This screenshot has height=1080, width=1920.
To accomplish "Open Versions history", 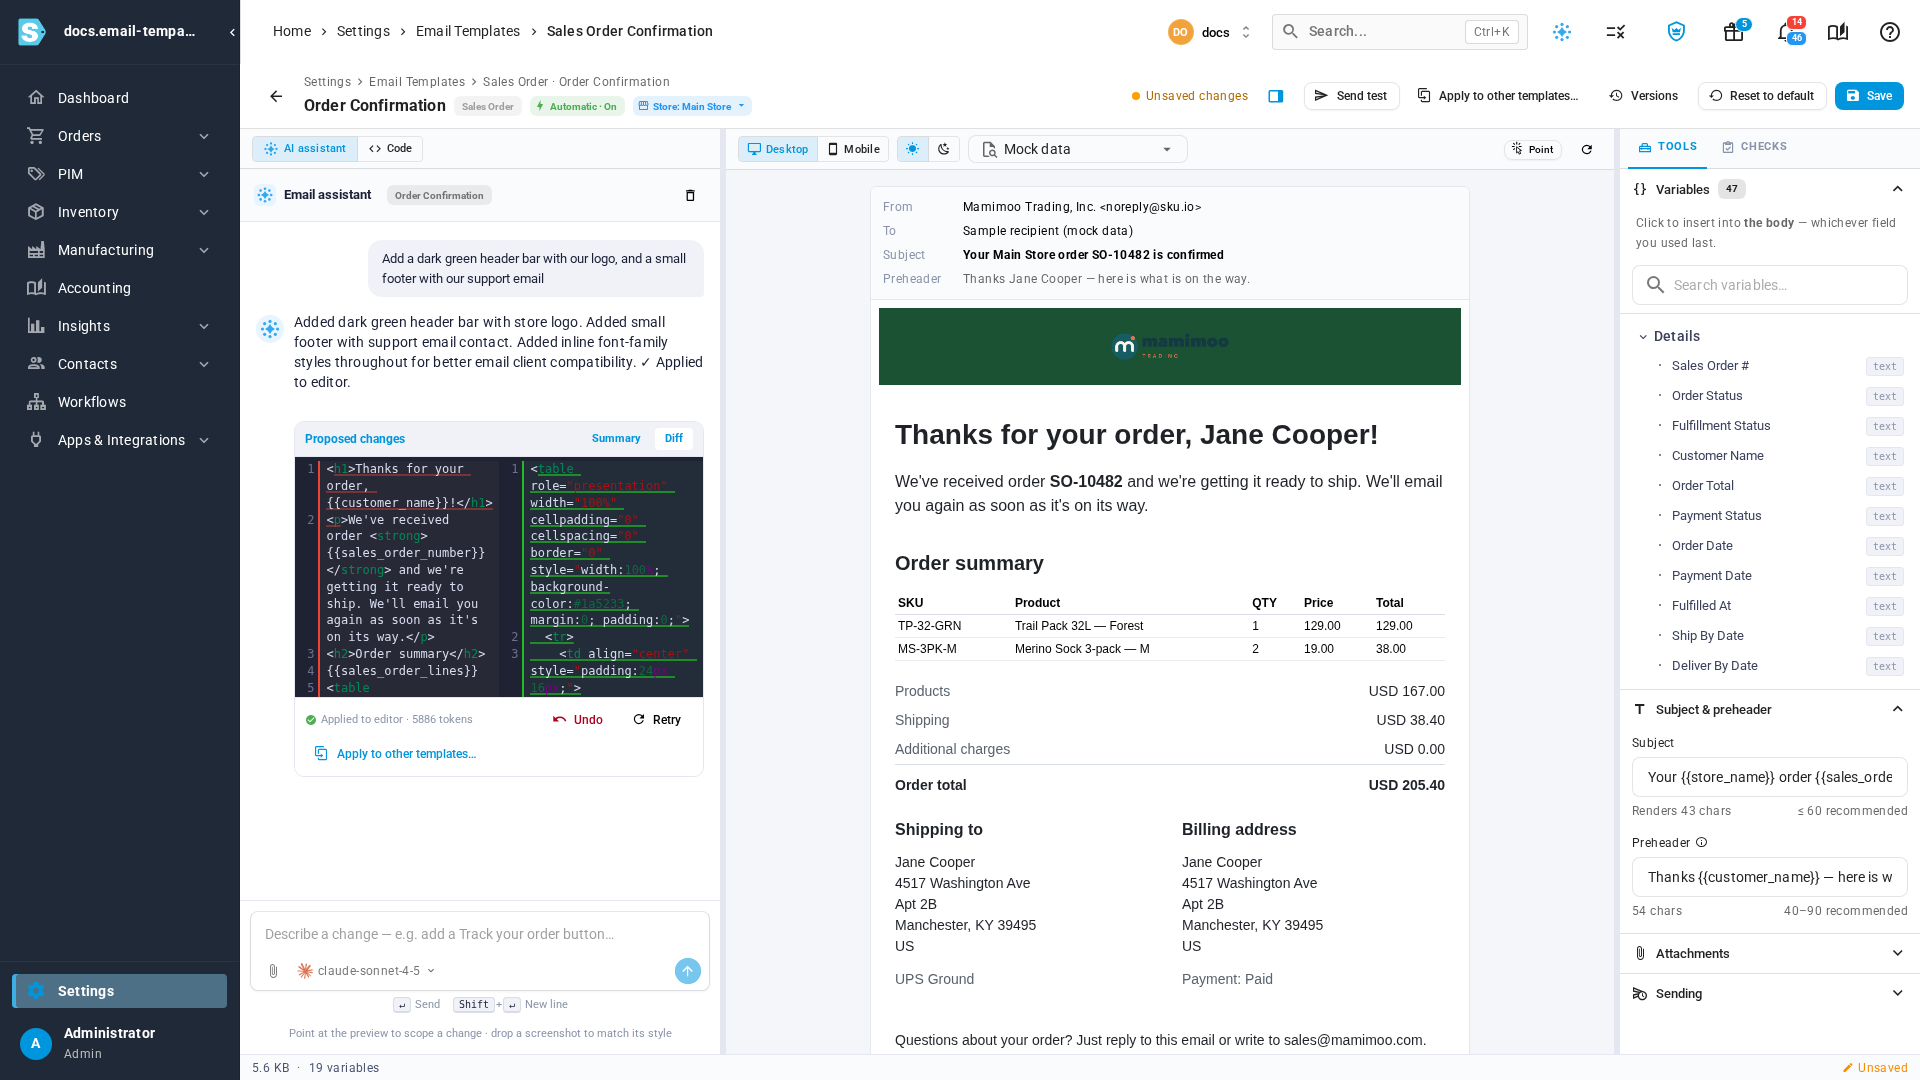I will (1644, 96).
